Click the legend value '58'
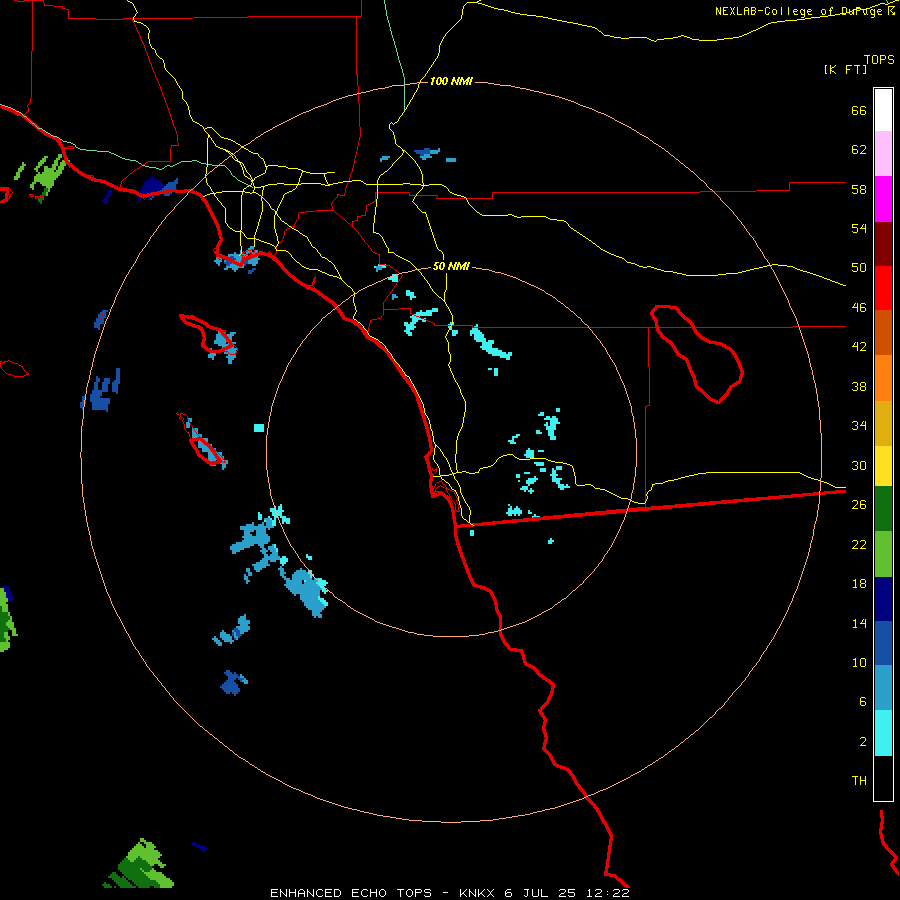The width and height of the screenshot is (900, 900). (x=859, y=189)
